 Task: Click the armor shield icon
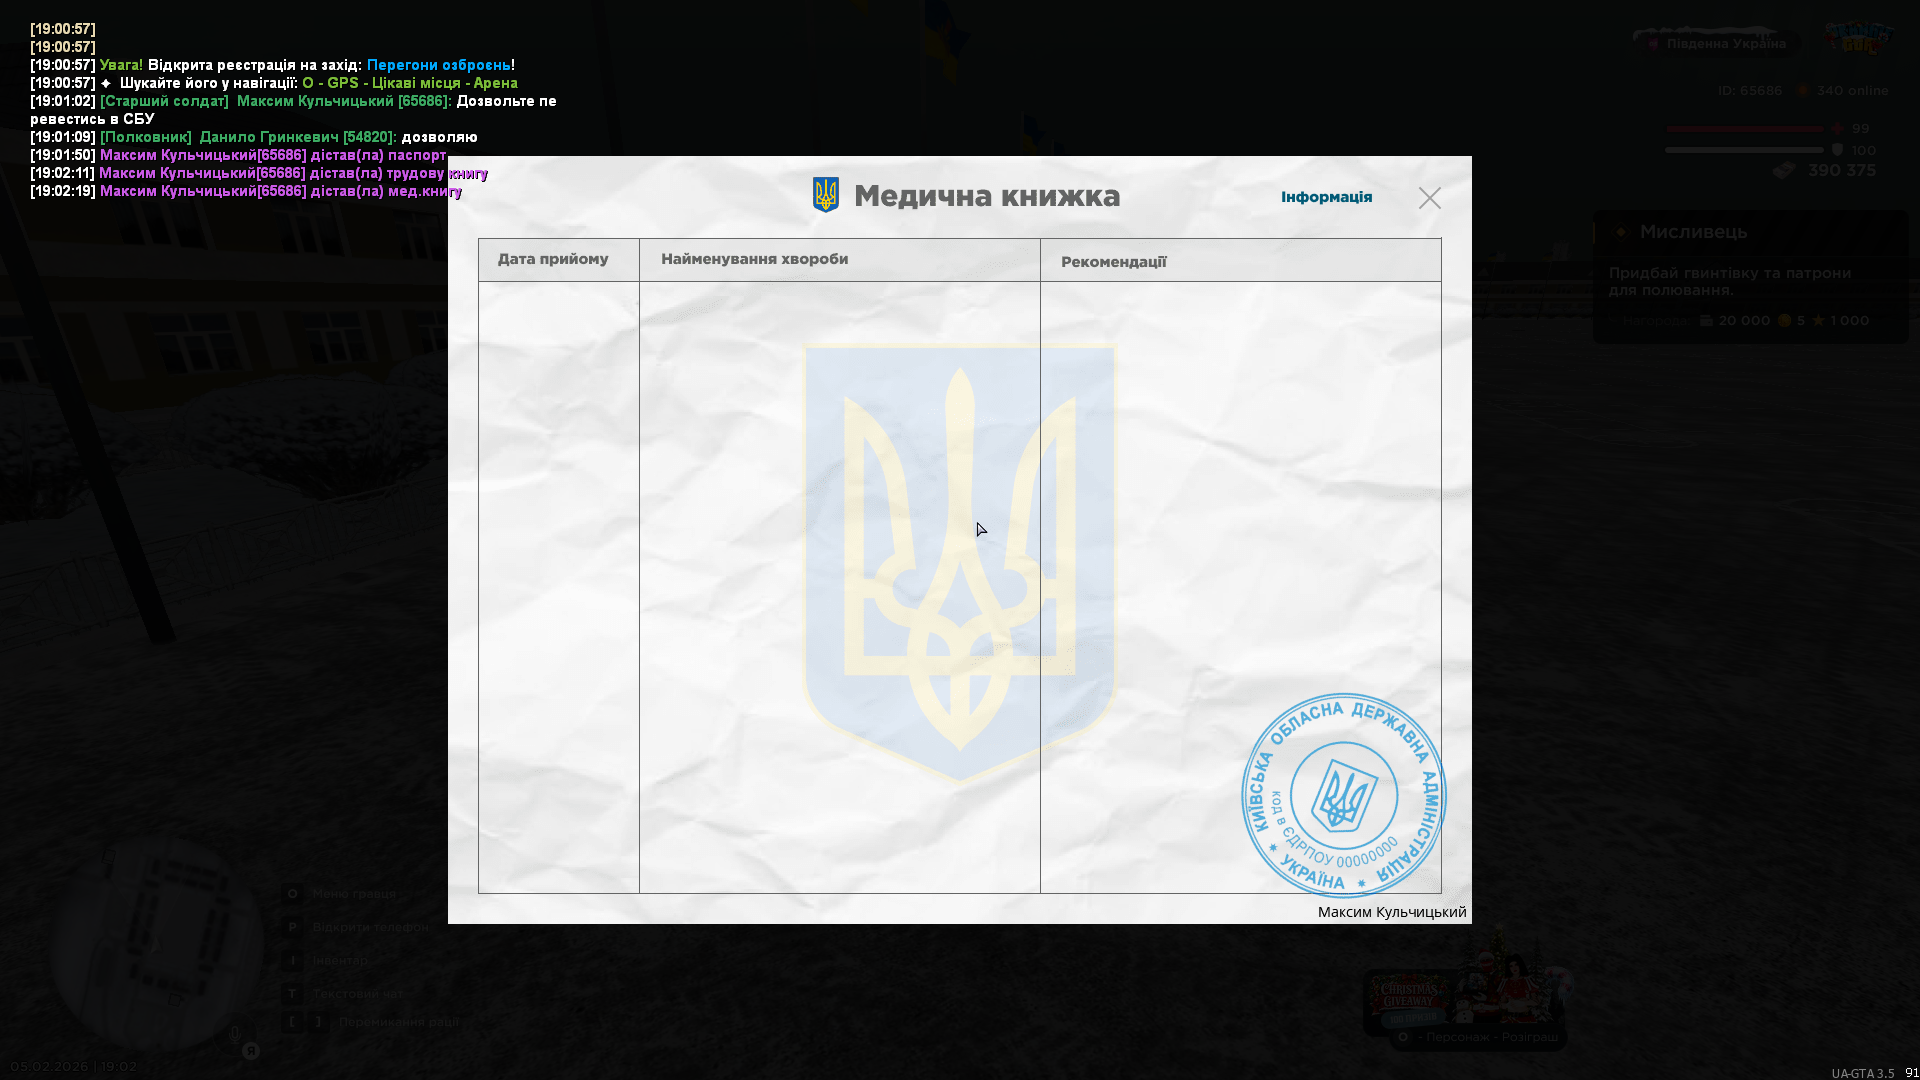1837,150
